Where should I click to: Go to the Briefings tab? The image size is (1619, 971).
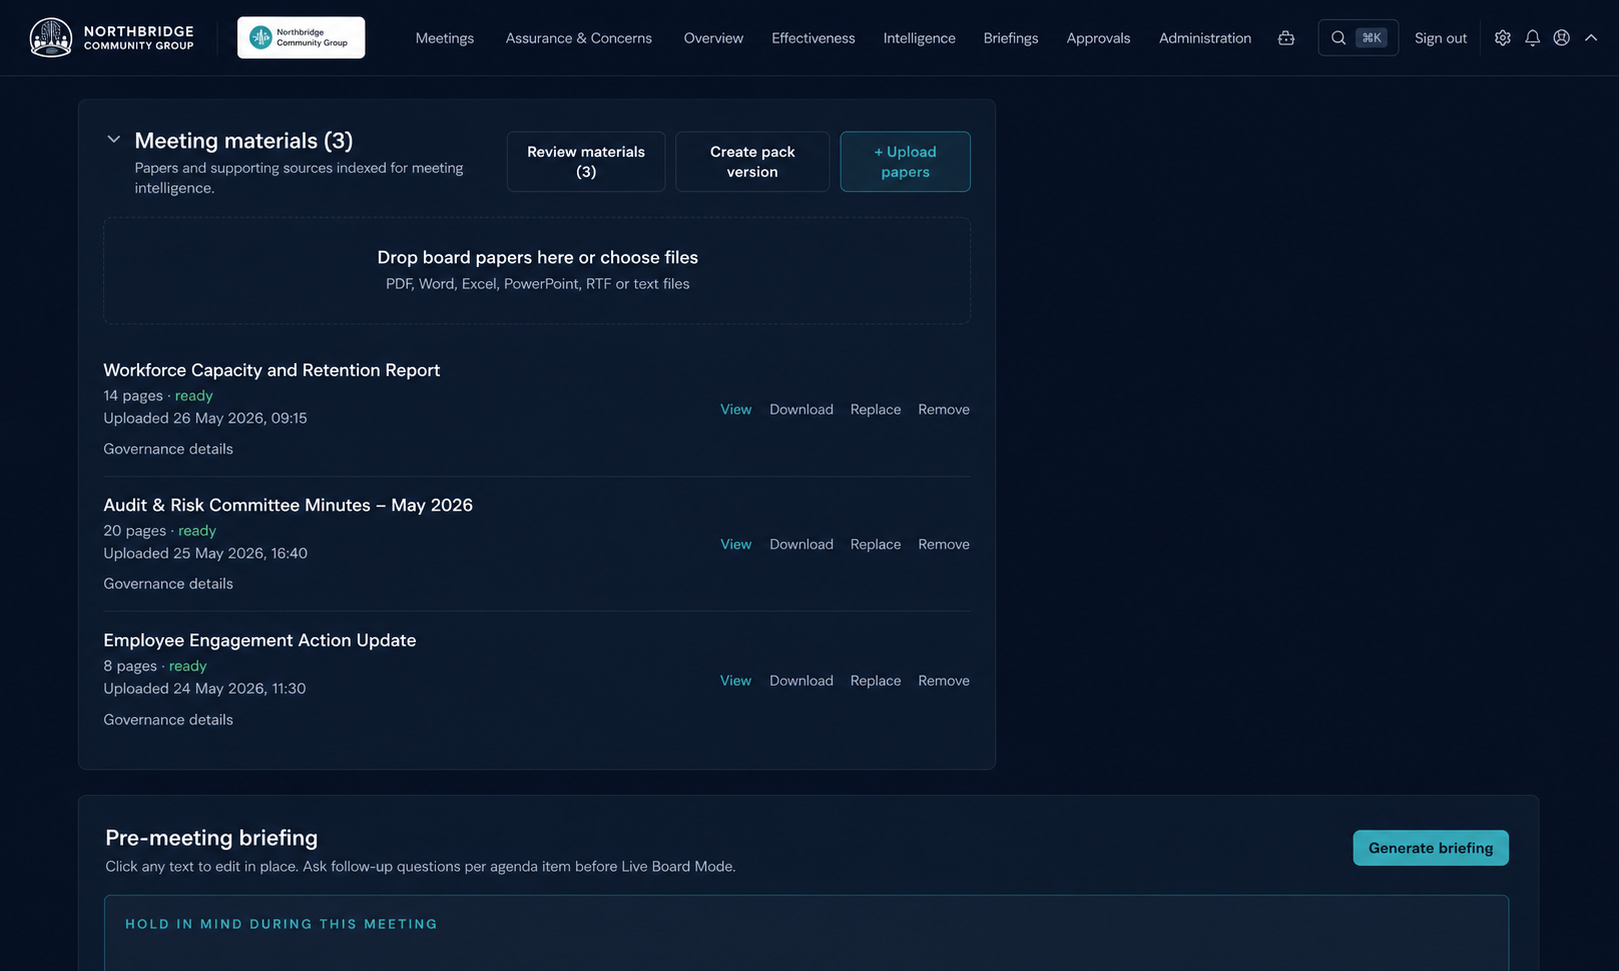coord(1010,38)
